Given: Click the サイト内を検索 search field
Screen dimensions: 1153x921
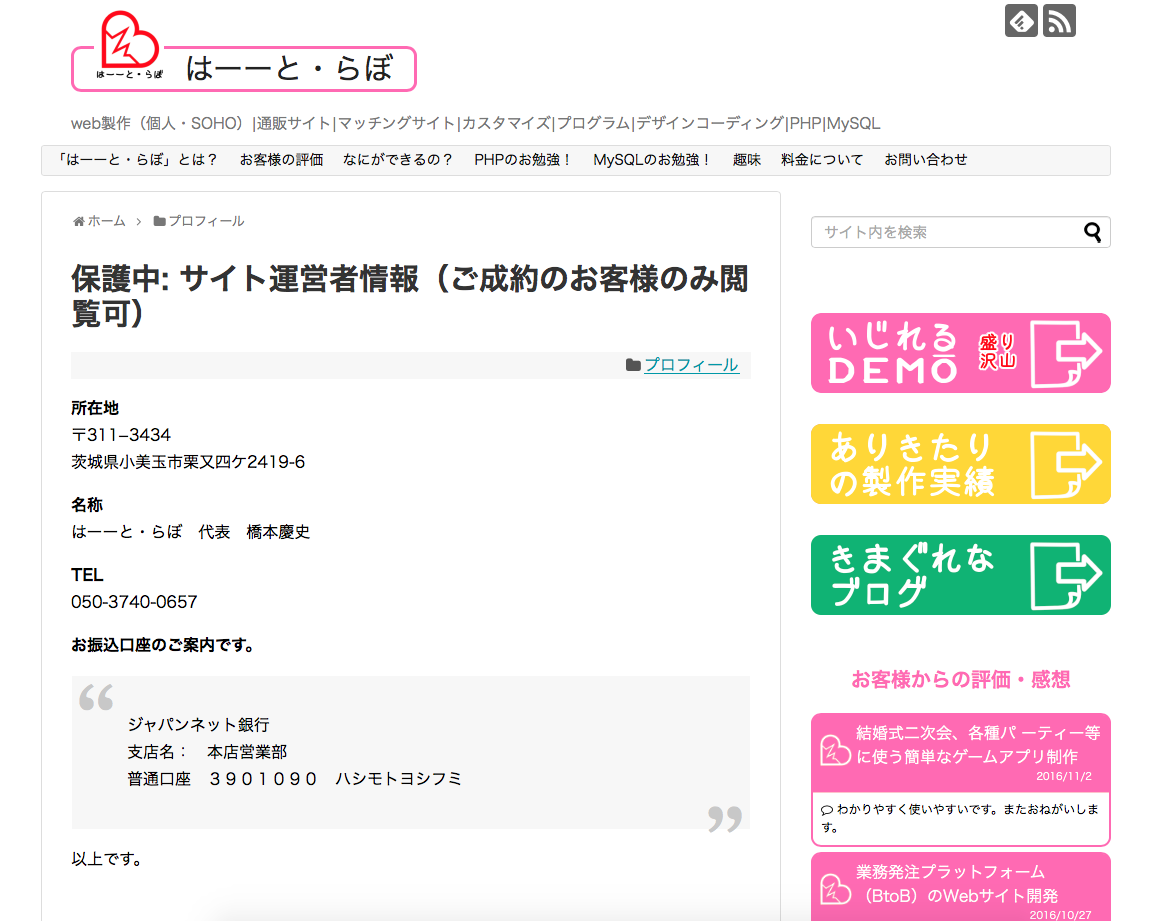Looking at the screenshot, I should click(930, 231).
